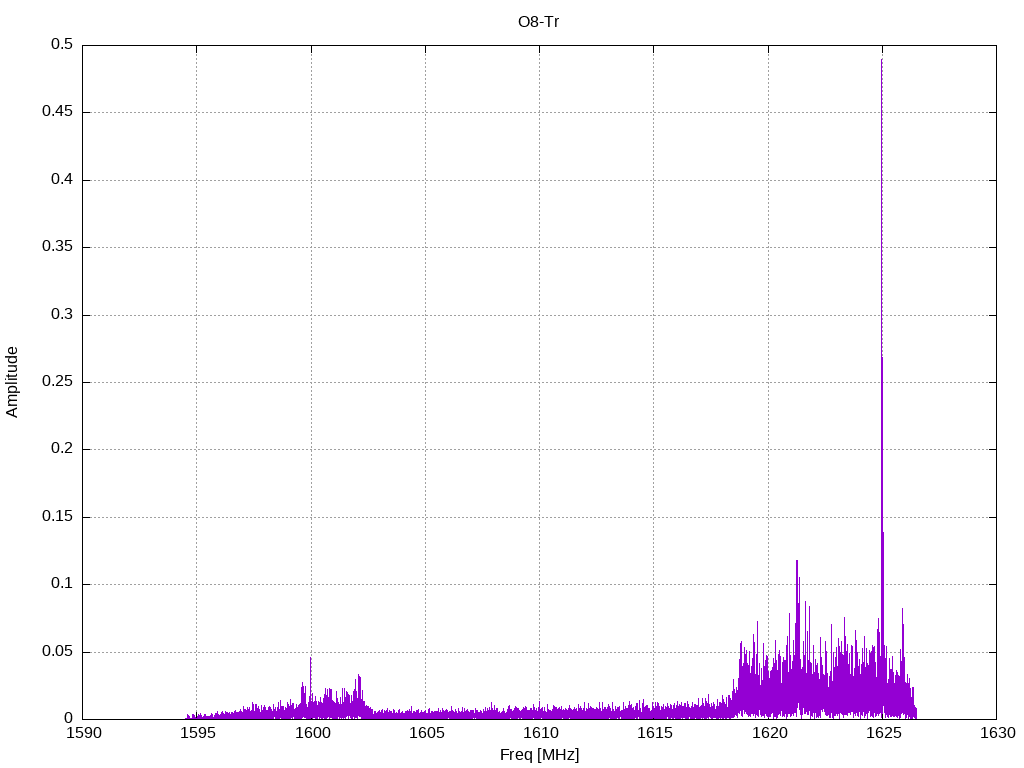
Task: Click the 0.25 y-axis tick label
Action: point(57,382)
